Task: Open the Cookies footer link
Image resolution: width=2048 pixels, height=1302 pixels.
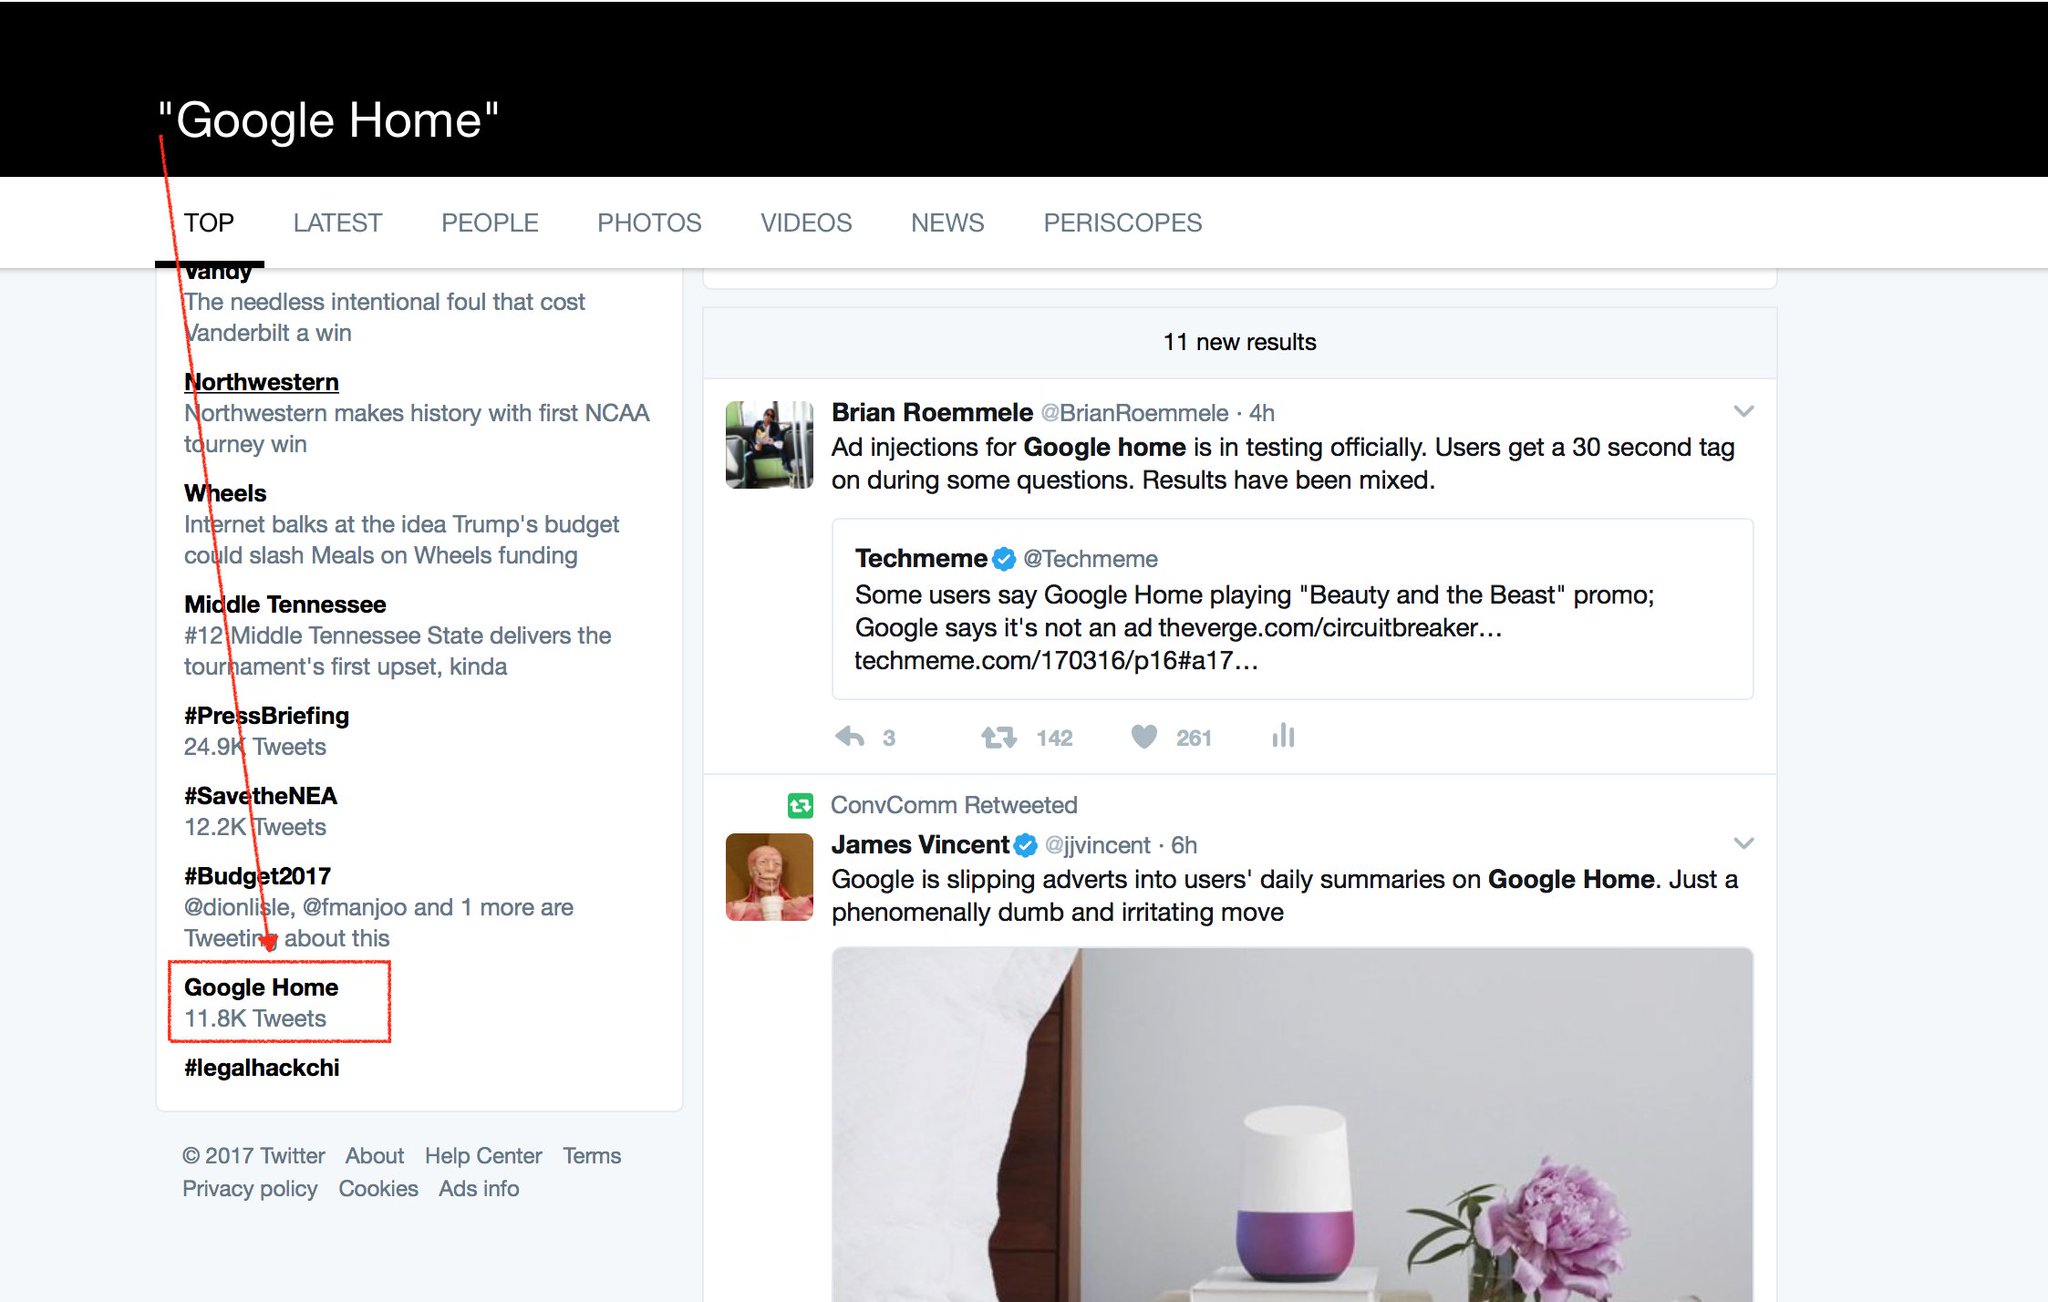Action: 378,1189
